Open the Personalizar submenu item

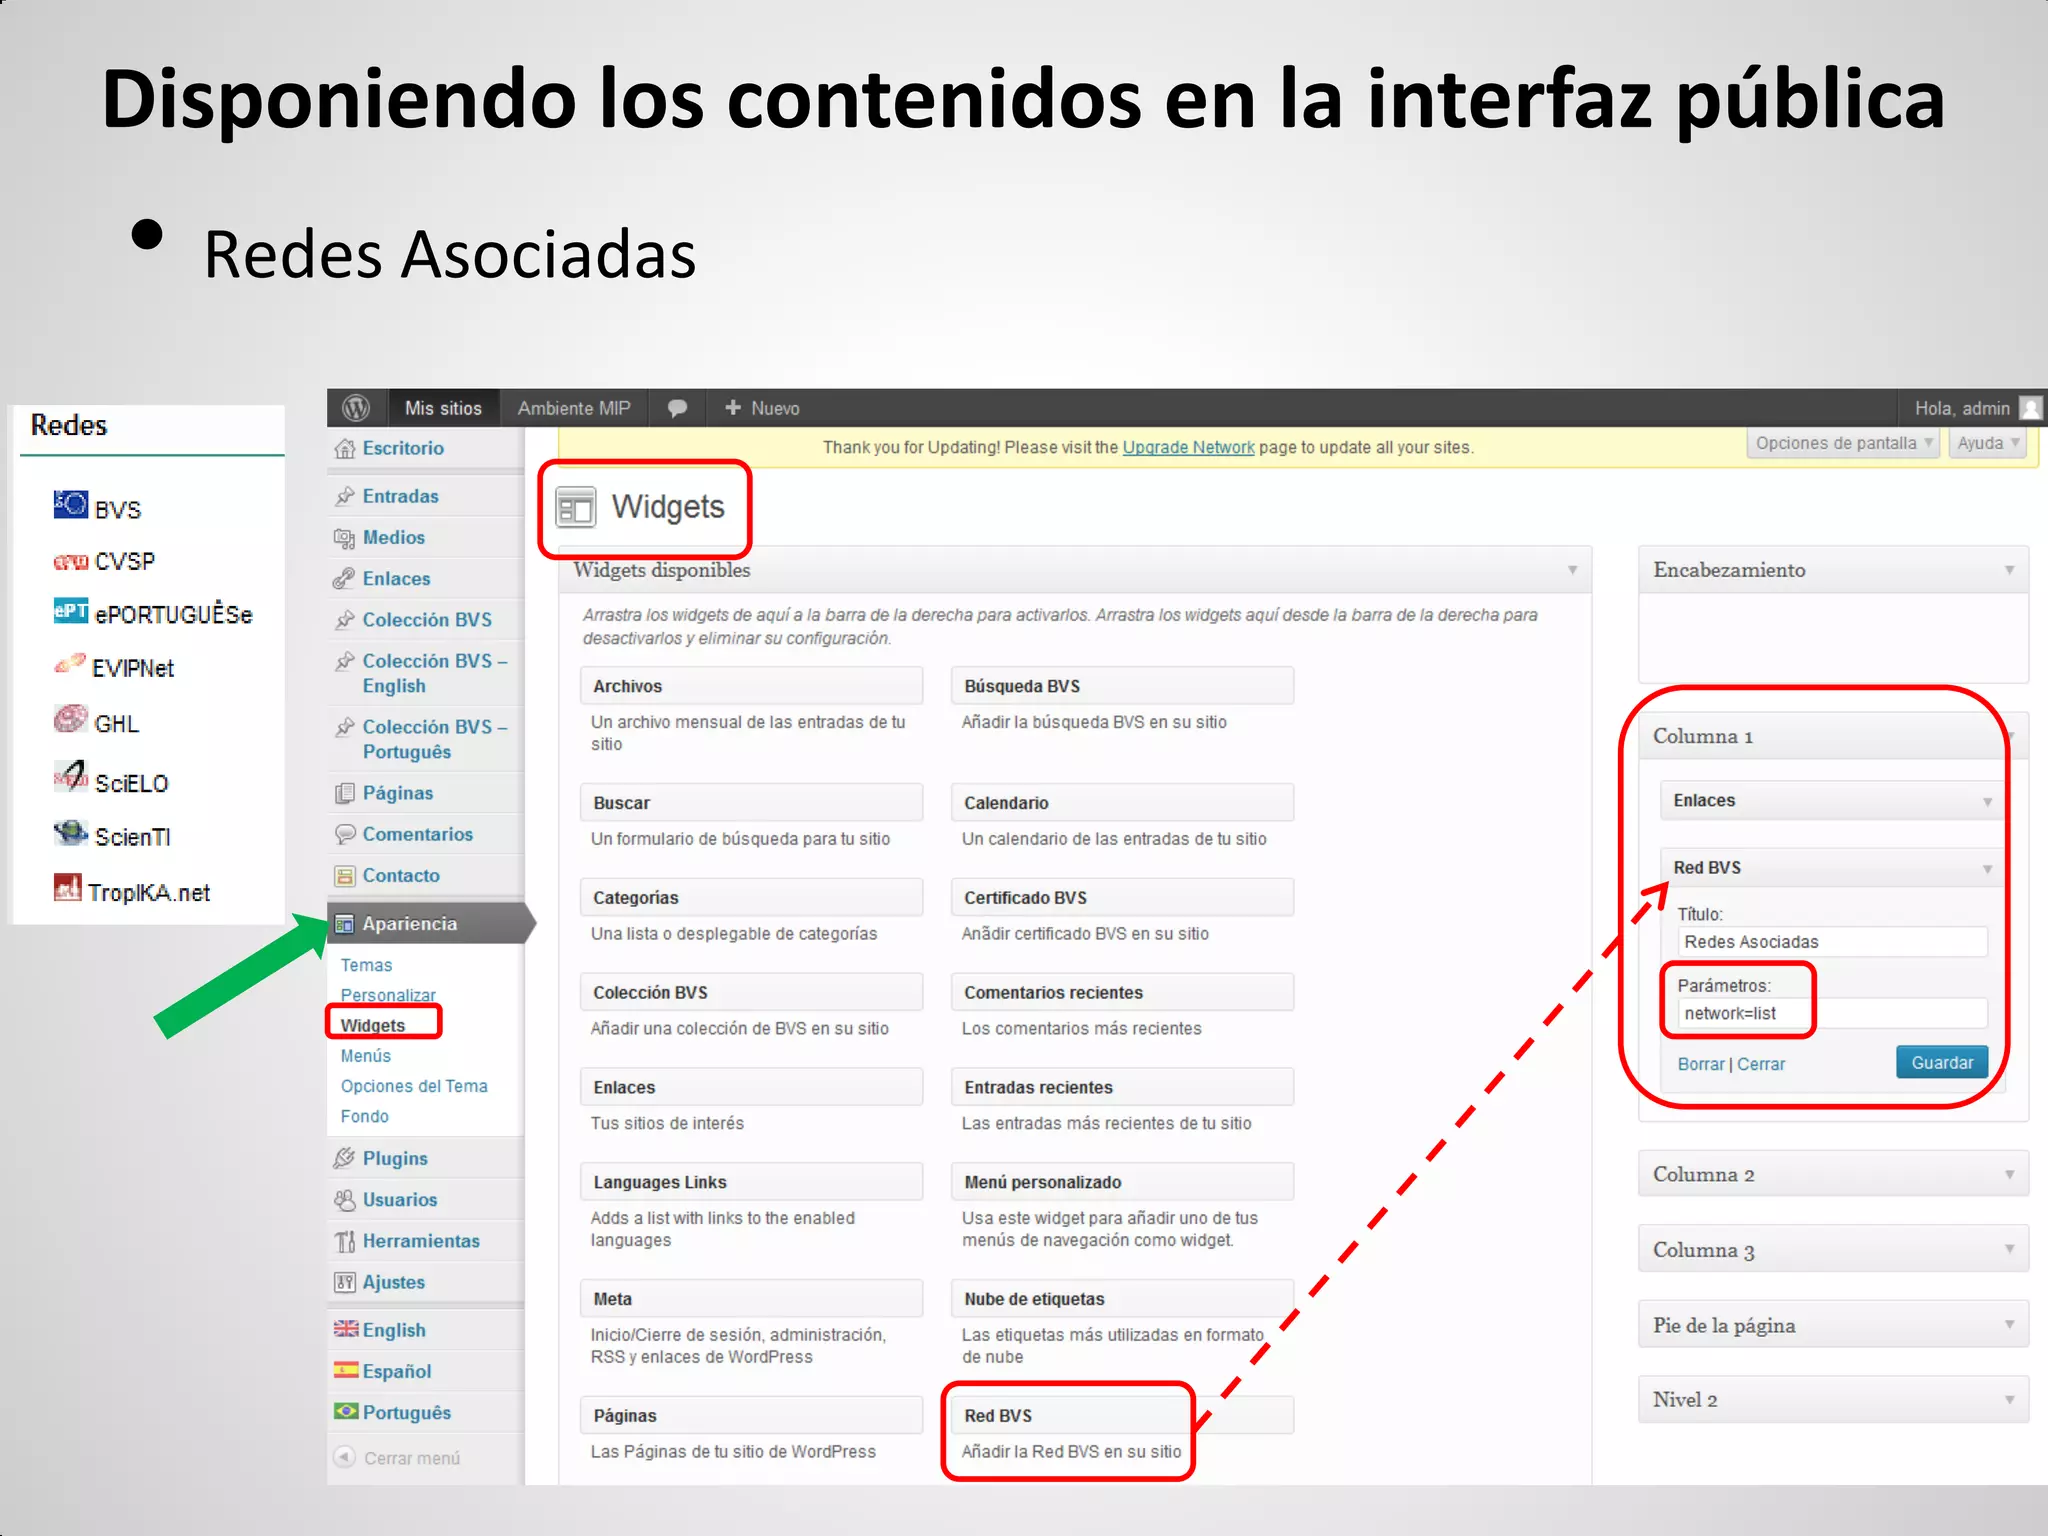(388, 995)
